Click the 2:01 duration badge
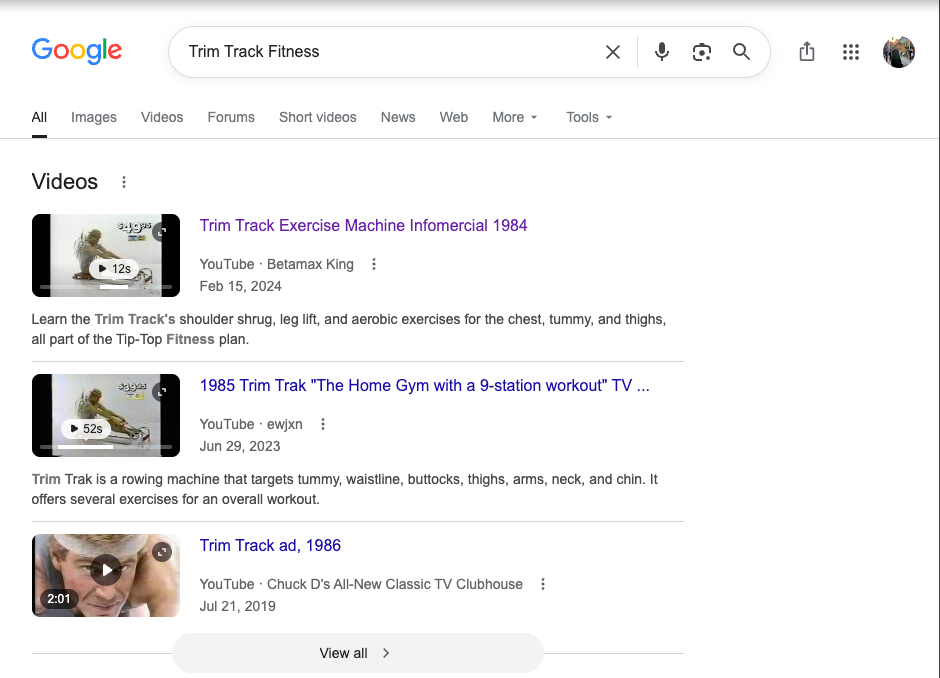 59,599
